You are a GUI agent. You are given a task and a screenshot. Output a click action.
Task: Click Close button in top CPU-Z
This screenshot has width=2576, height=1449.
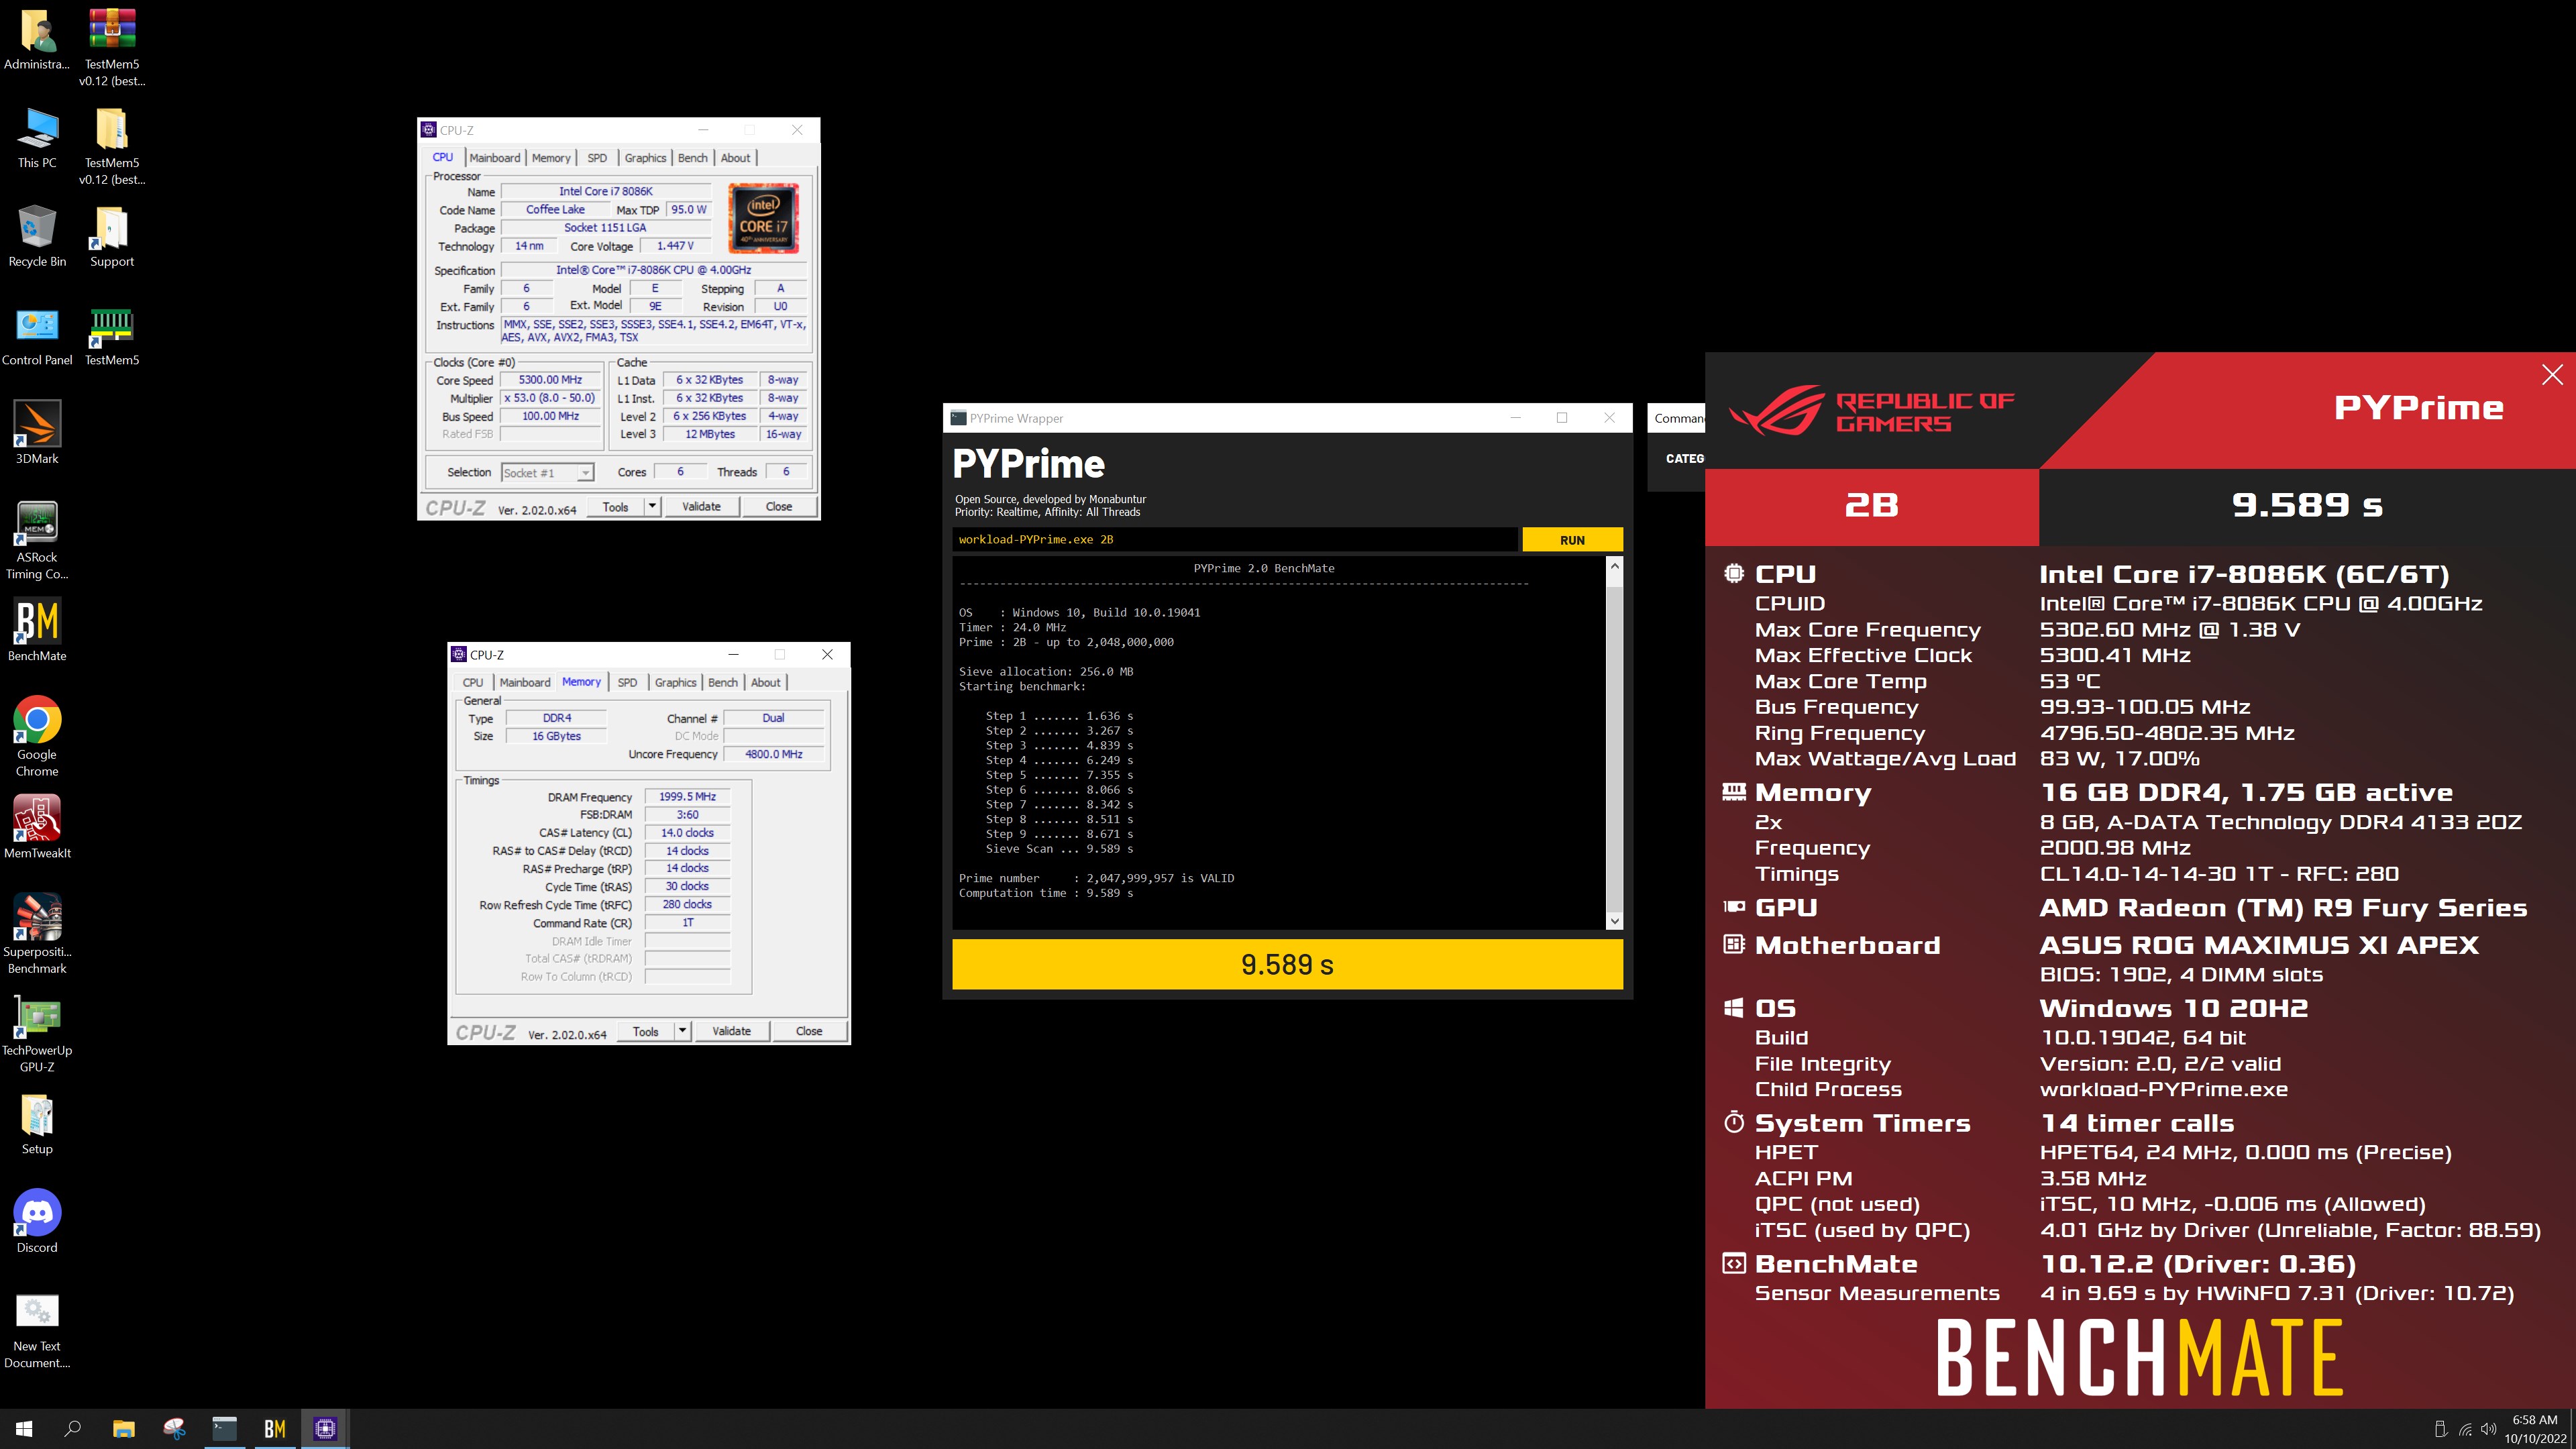[x=779, y=506]
